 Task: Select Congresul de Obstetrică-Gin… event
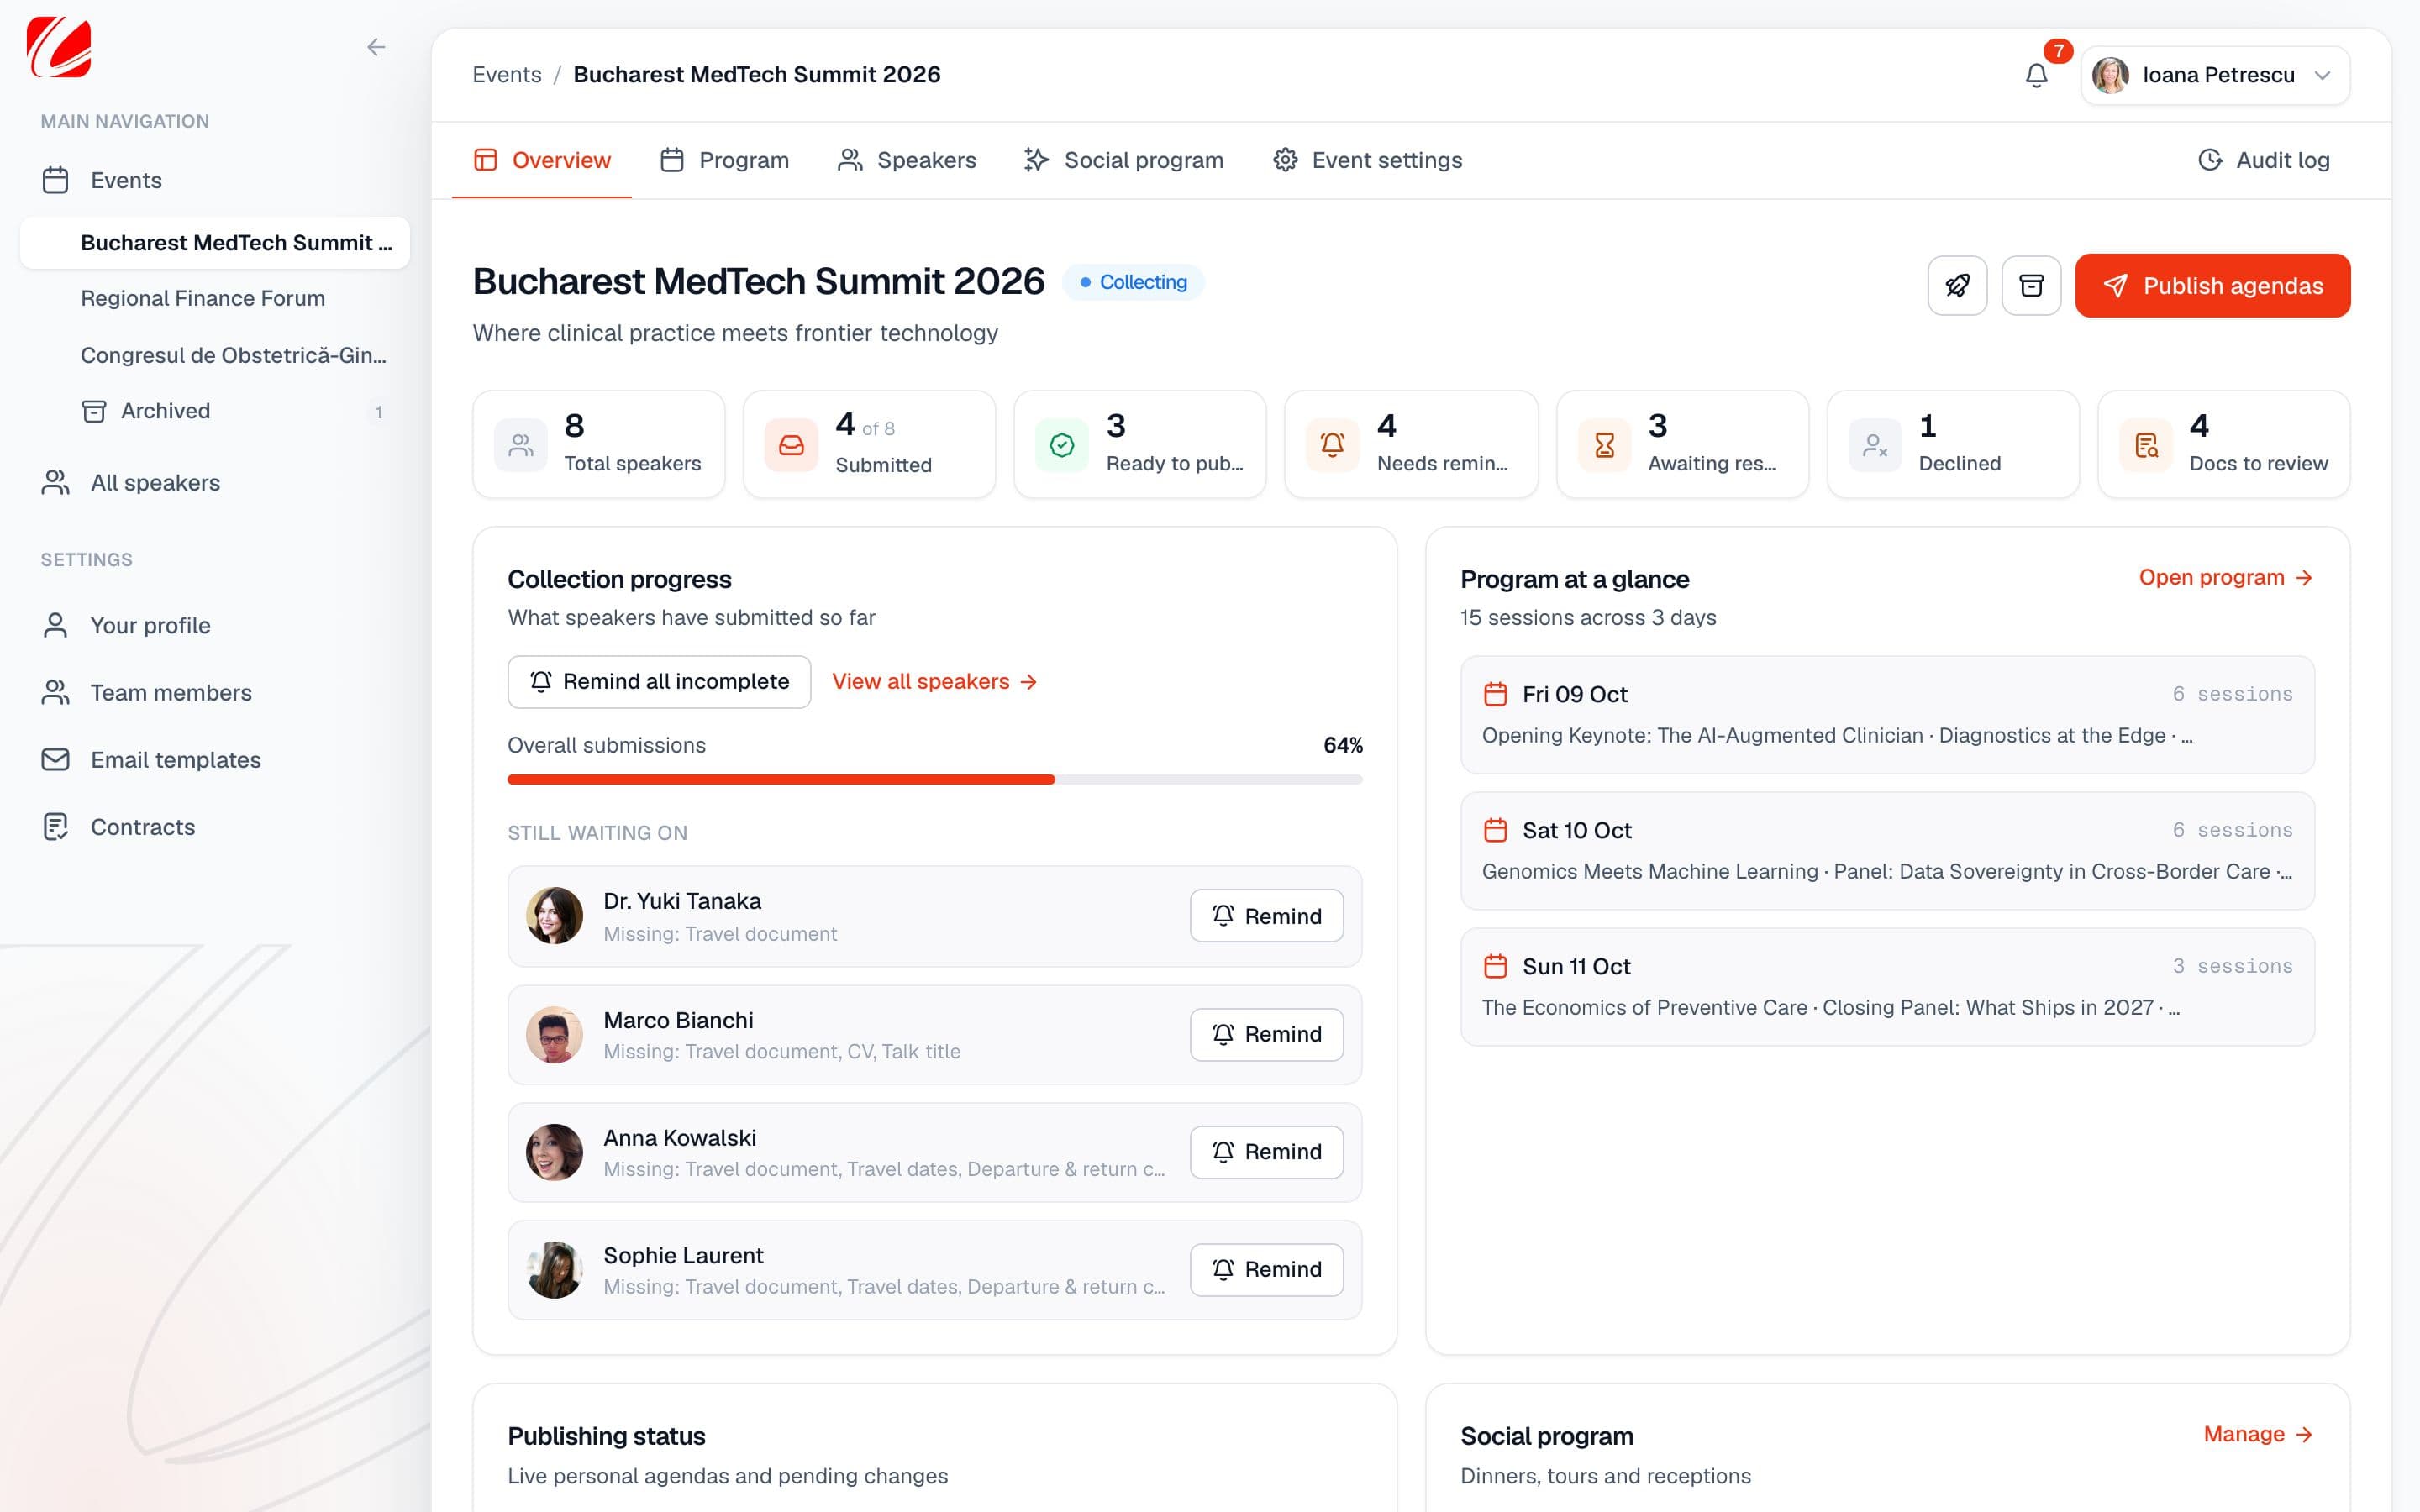(215, 355)
